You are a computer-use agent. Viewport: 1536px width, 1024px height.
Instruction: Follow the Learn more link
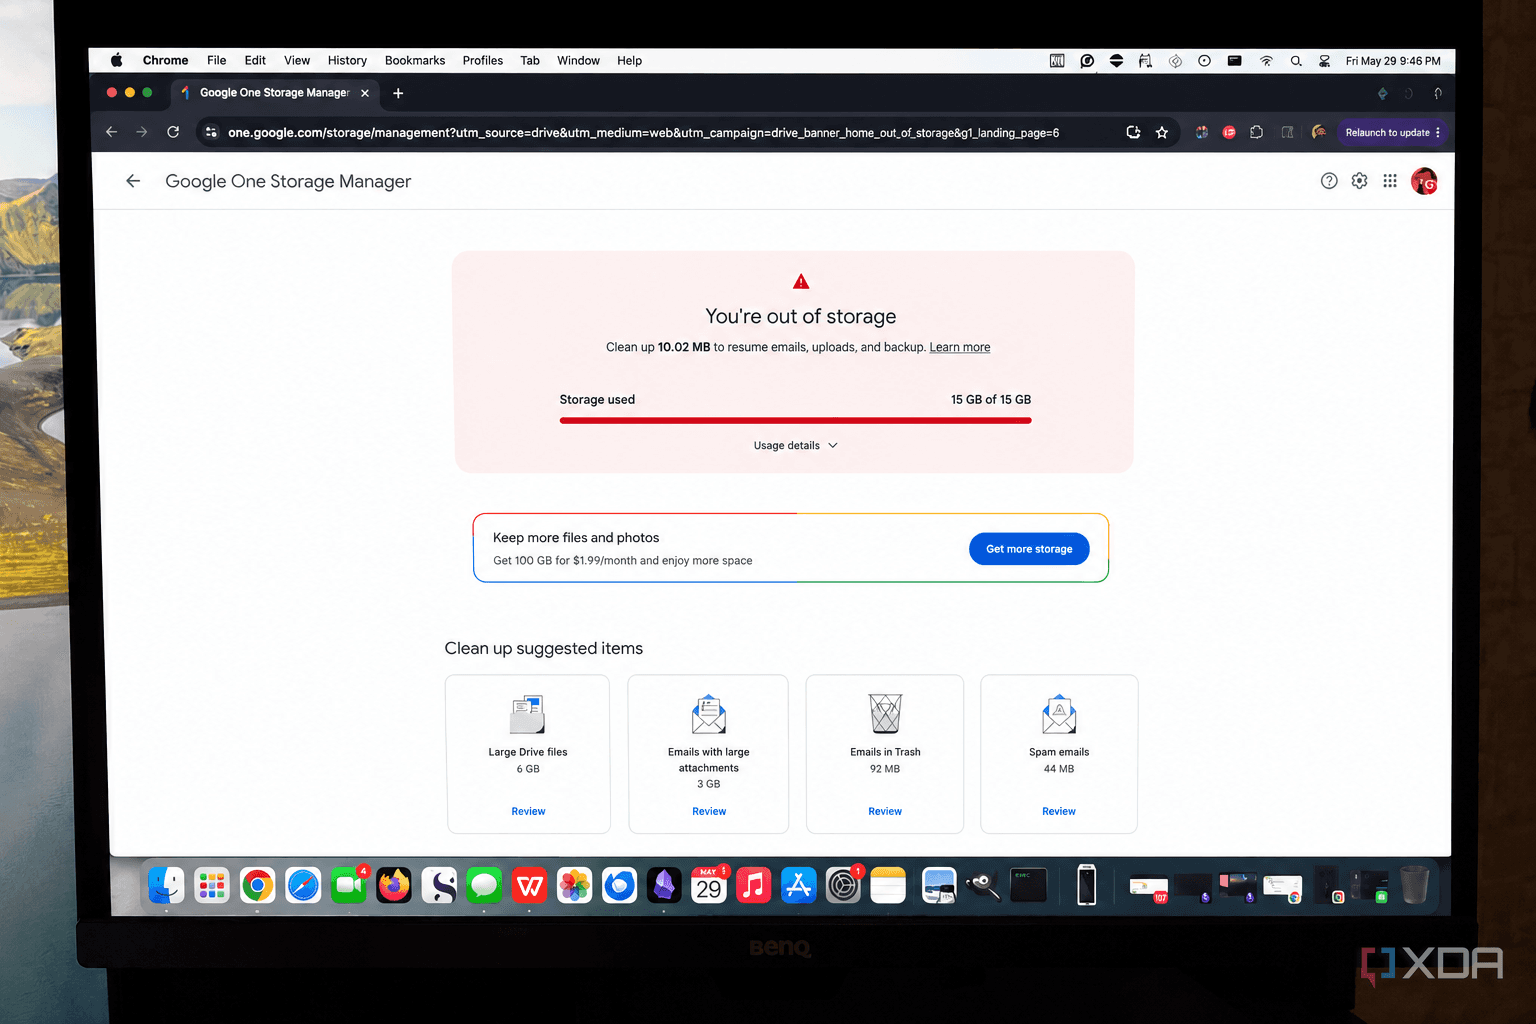960,347
